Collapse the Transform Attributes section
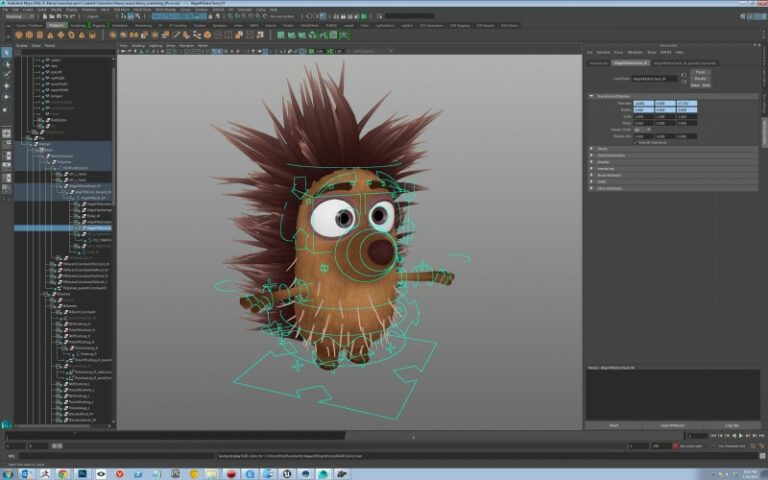768x480 pixels. (x=610, y=95)
